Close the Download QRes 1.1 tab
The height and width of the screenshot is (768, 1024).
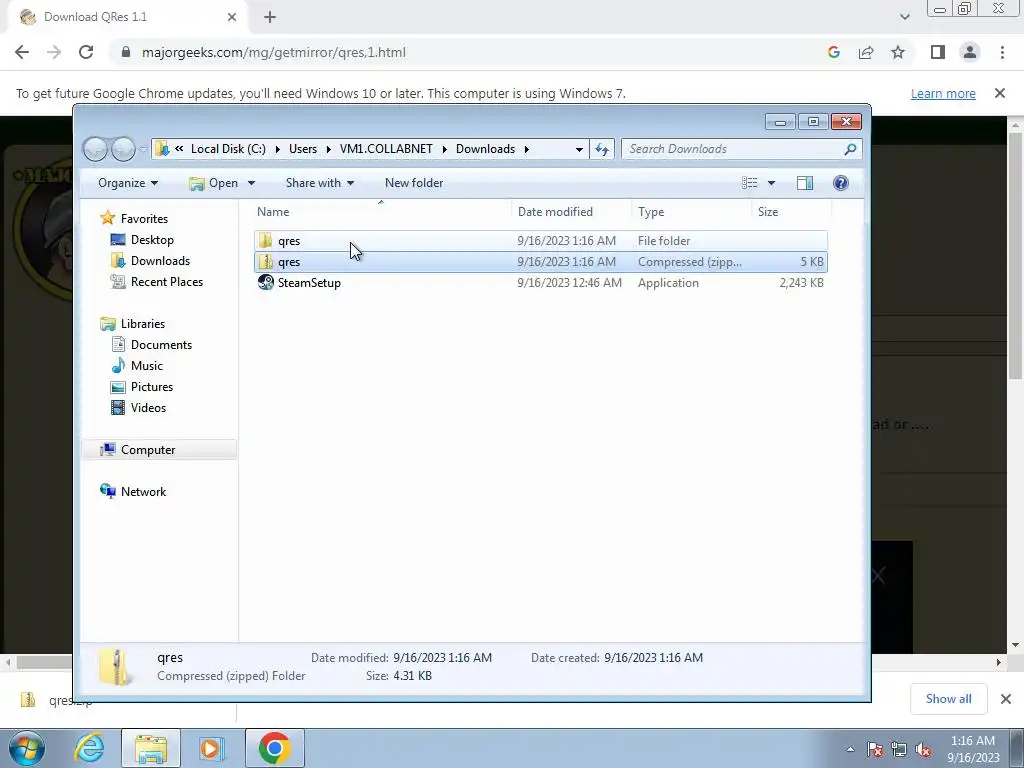pyautogui.click(x=232, y=17)
